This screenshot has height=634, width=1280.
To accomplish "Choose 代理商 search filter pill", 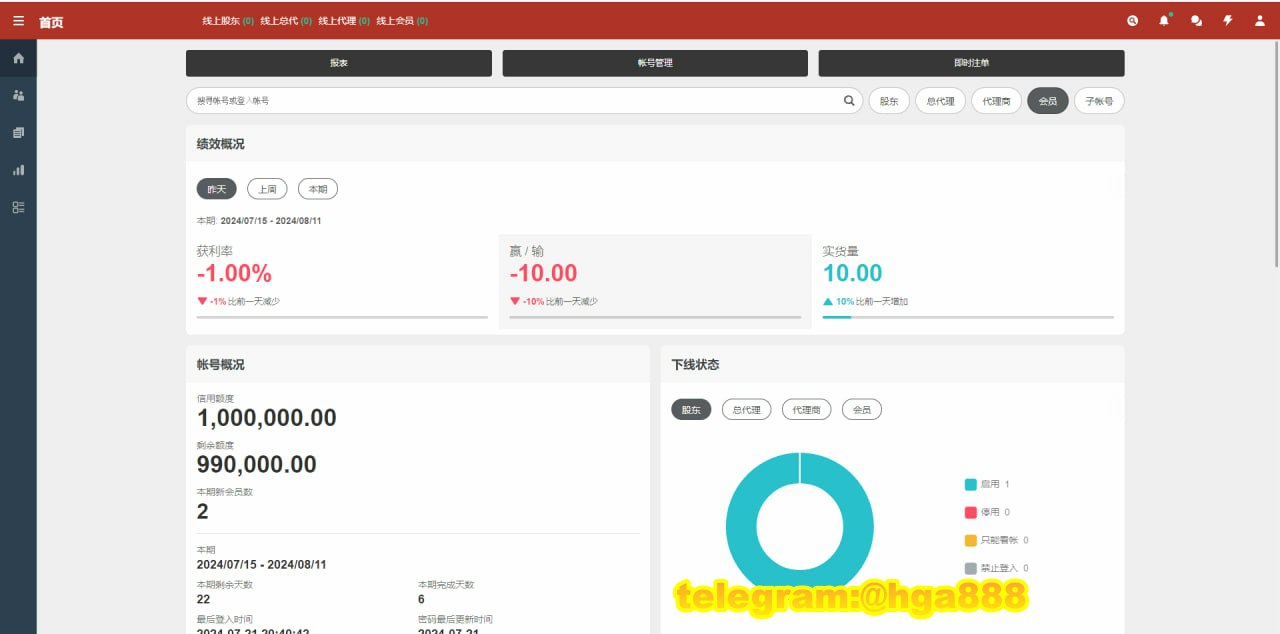I will pos(996,101).
